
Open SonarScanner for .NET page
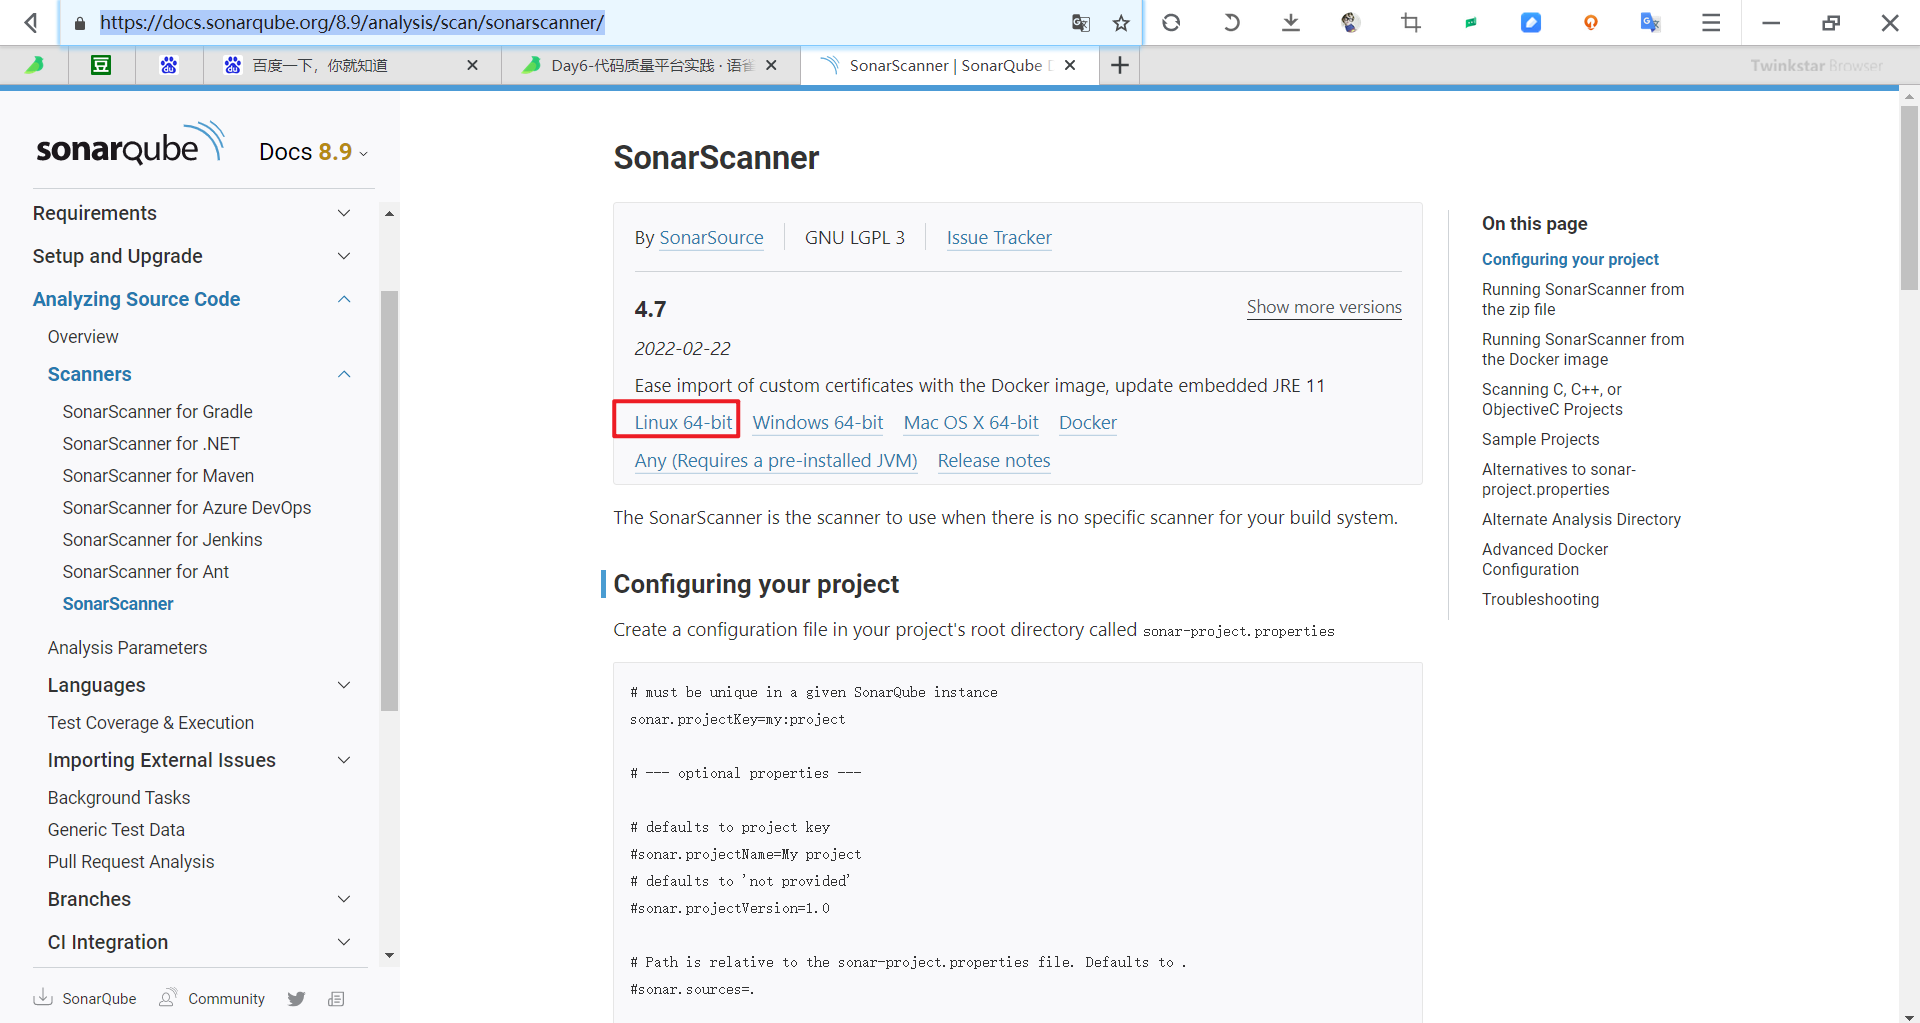tap(151, 444)
